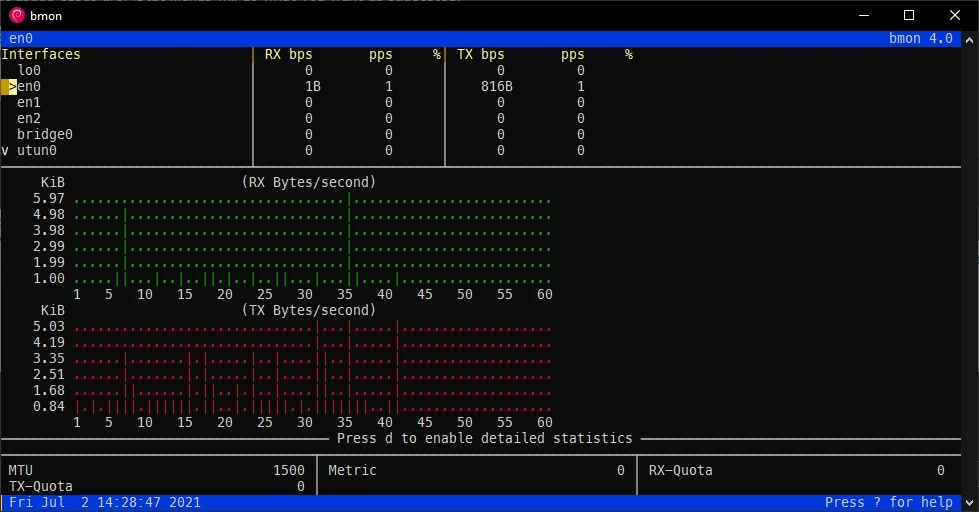Close the bmon window
The width and height of the screenshot is (979, 512).
(955, 15)
